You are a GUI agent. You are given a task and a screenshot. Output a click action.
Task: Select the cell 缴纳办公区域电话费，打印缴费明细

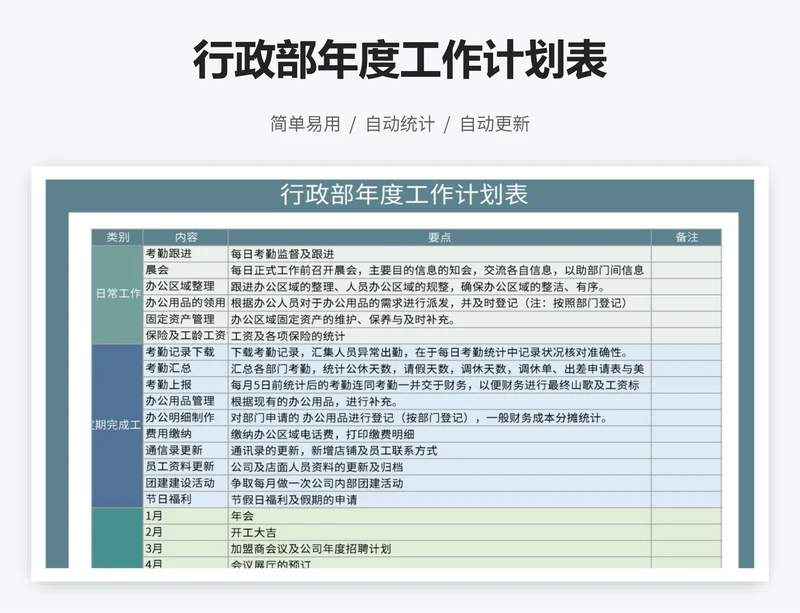tap(439, 434)
